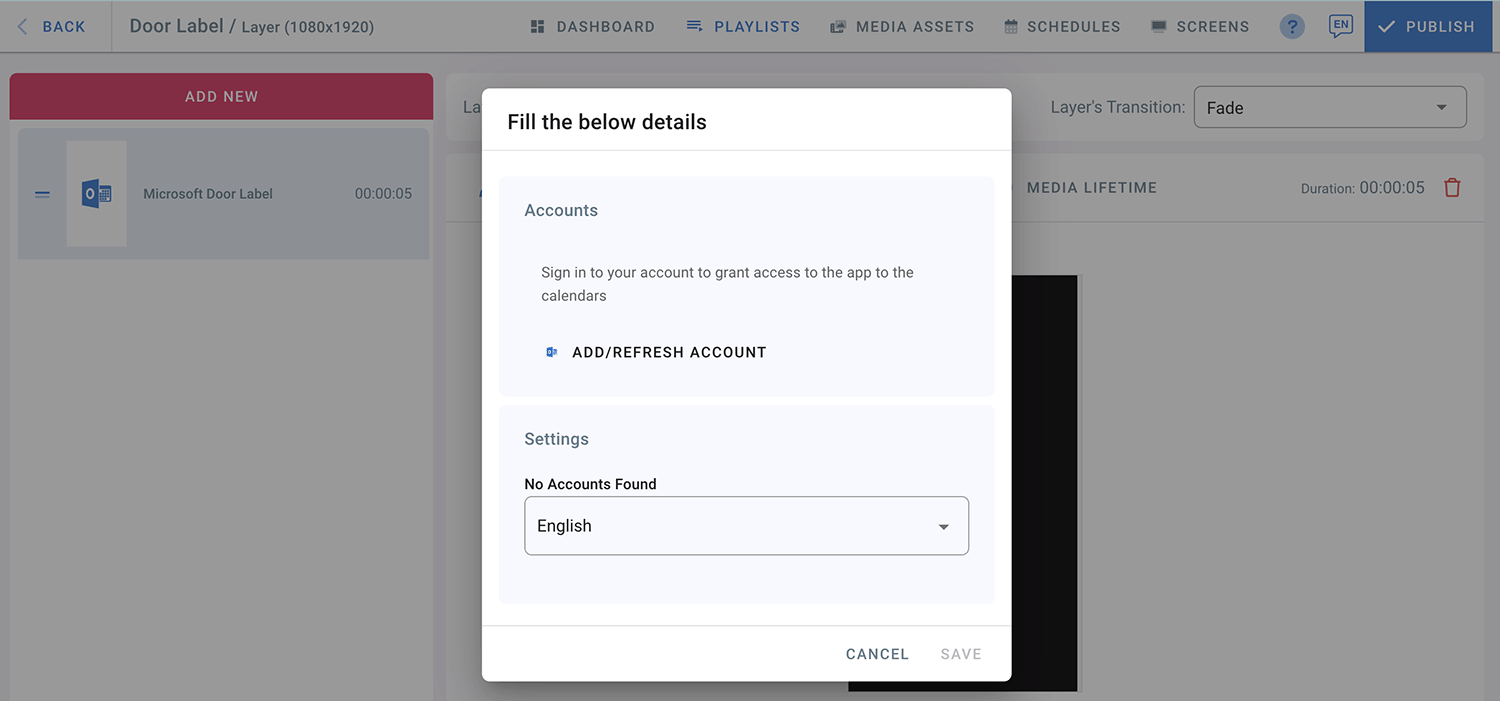Open the help question mark icon
Viewport: 1500px width, 701px height.
[x=1292, y=27]
